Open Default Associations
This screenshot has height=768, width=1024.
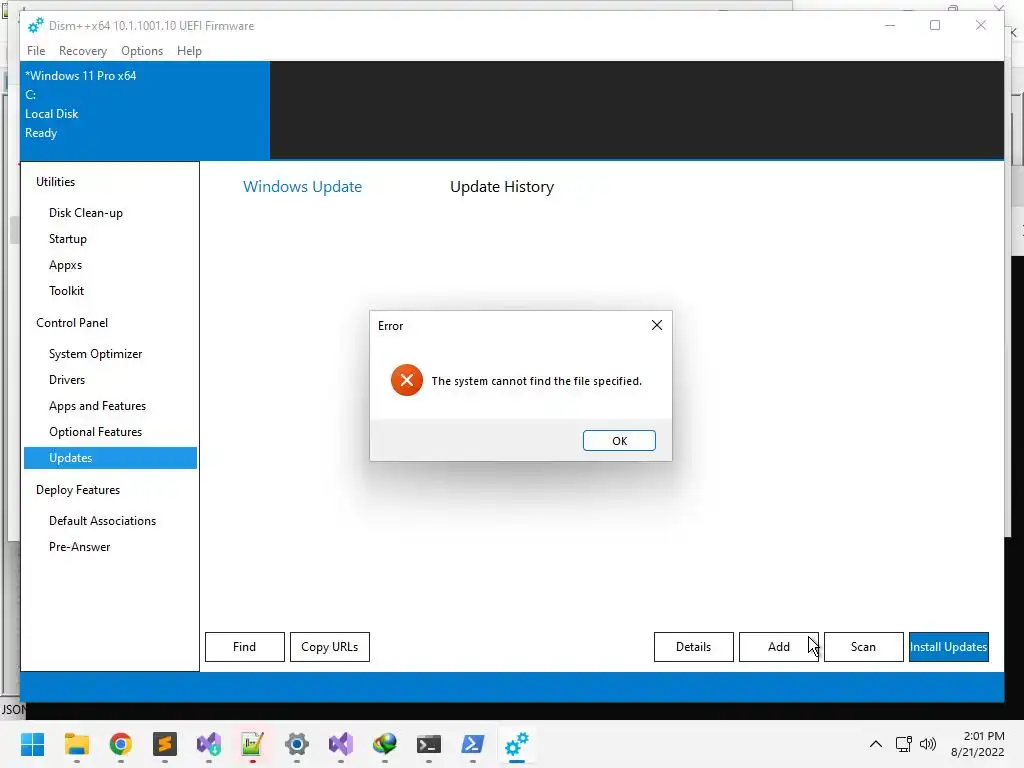(103, 521)
